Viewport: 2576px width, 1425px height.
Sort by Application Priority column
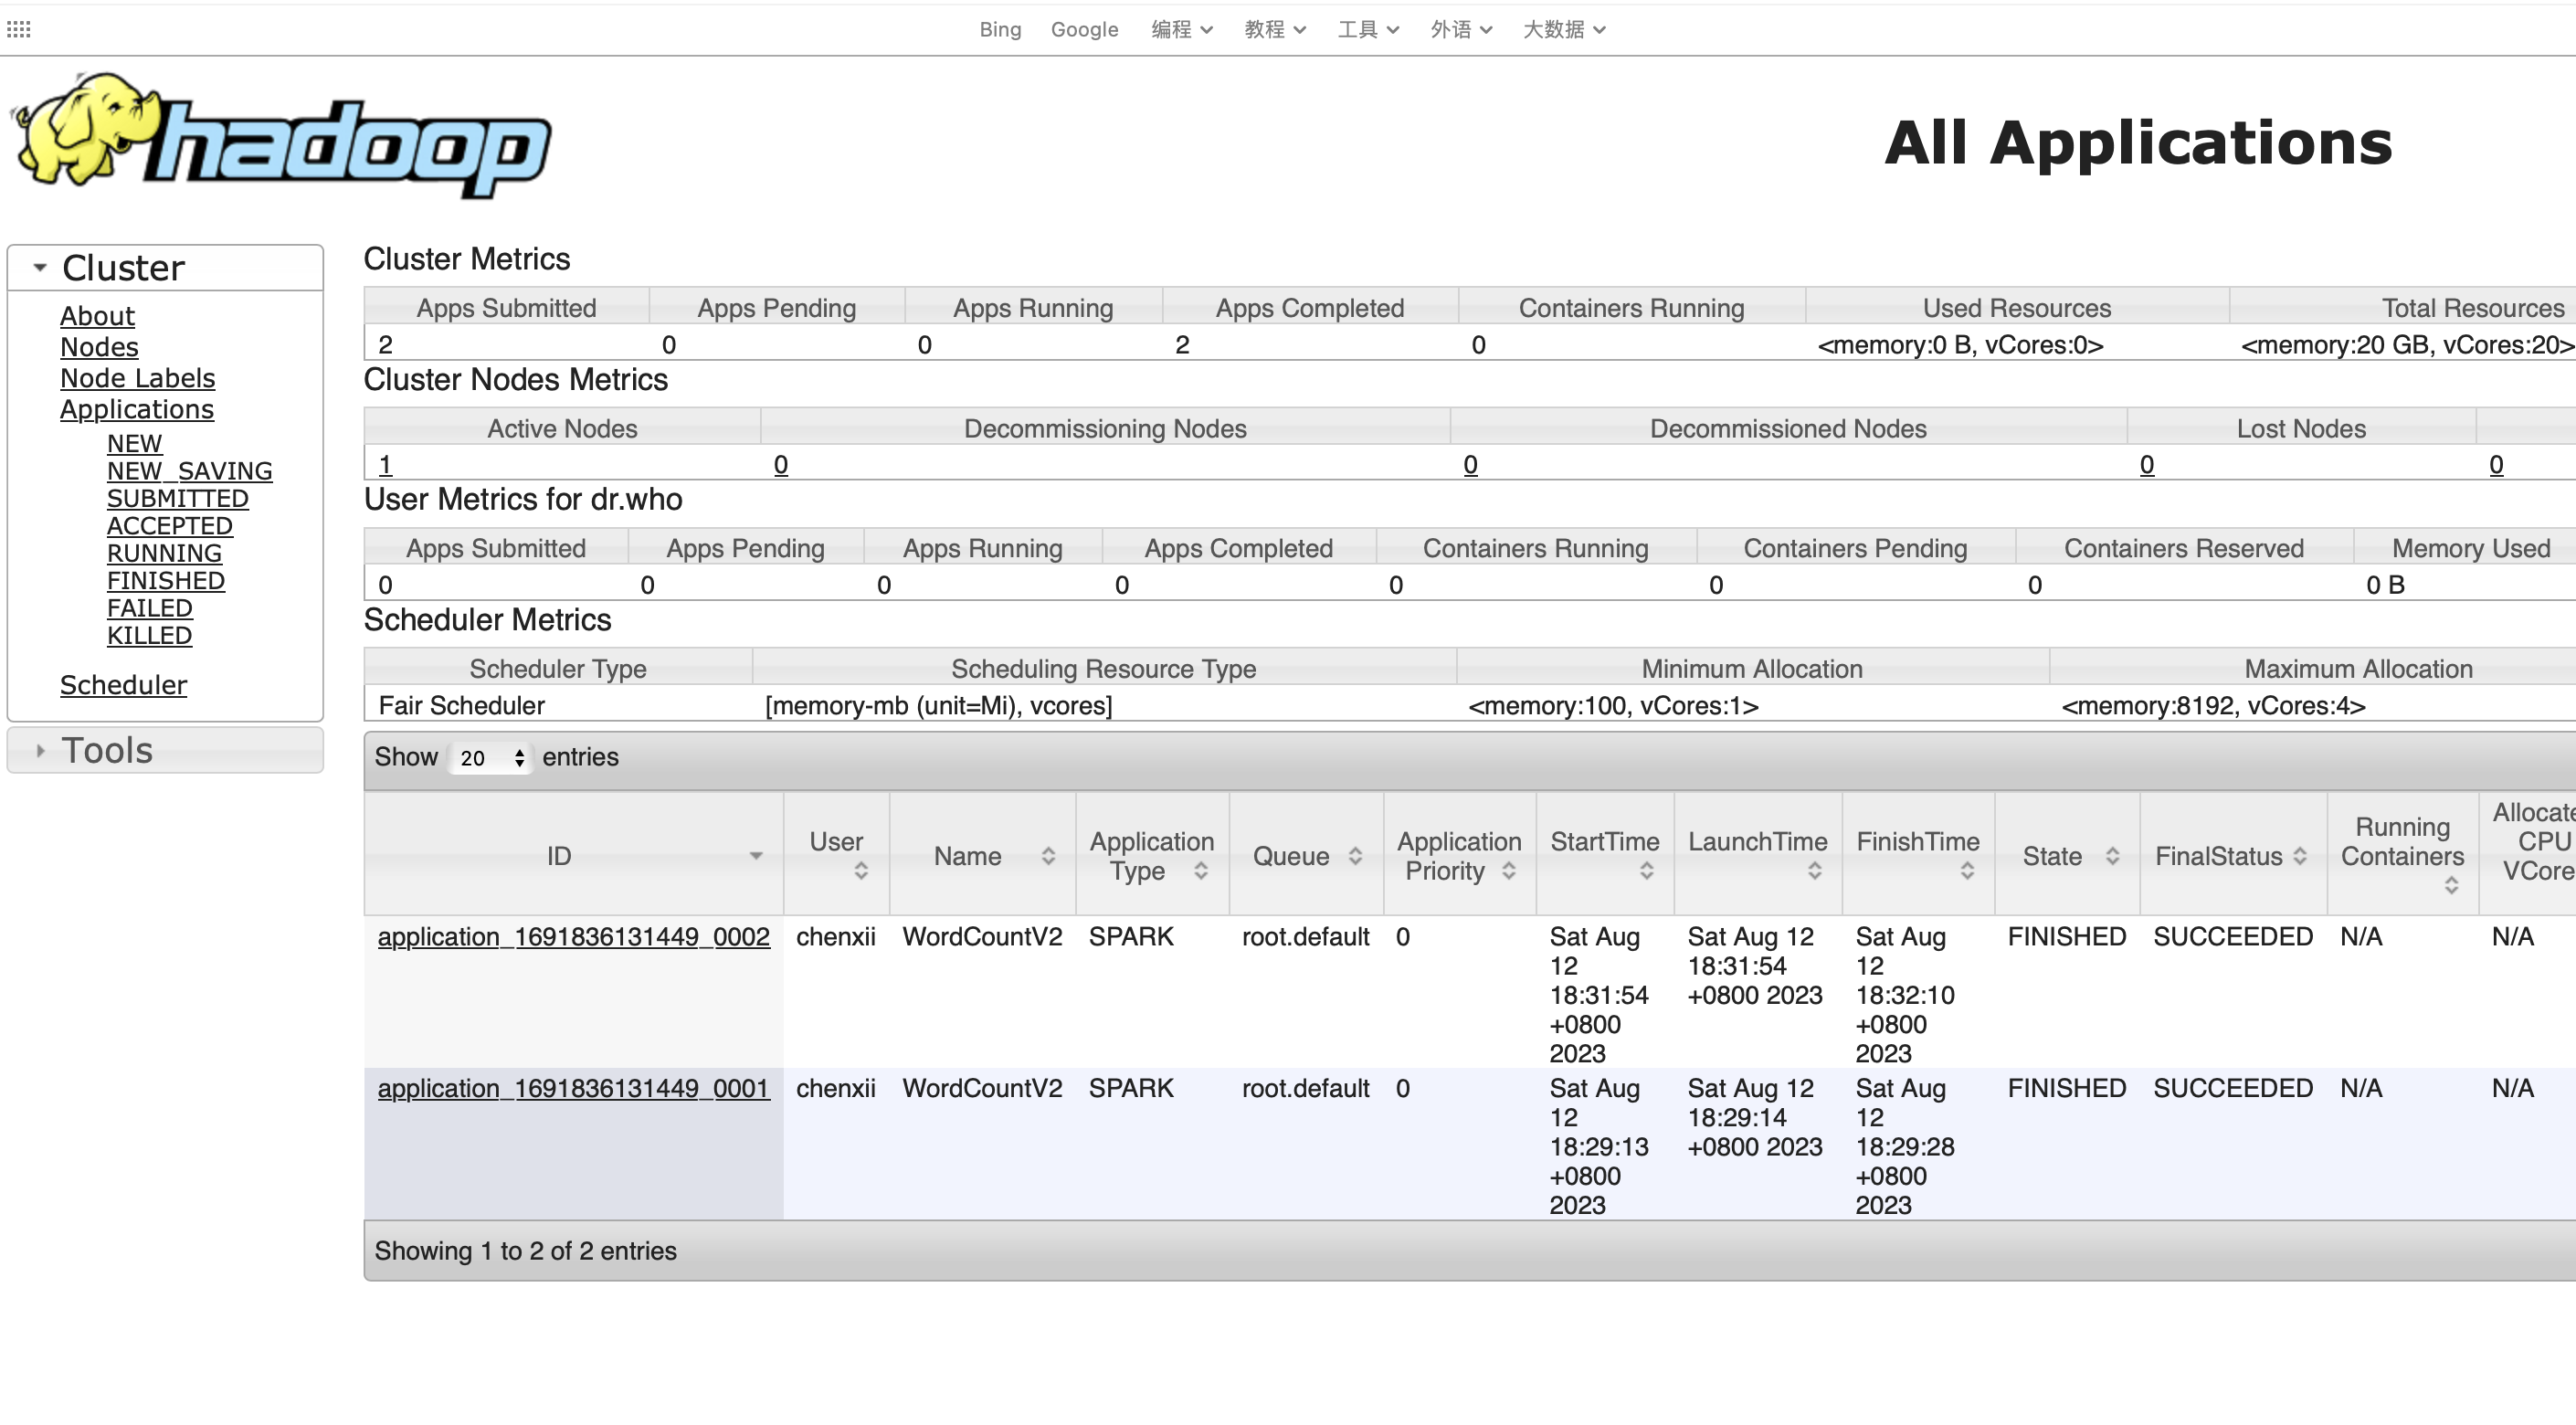coord(1508,871)
